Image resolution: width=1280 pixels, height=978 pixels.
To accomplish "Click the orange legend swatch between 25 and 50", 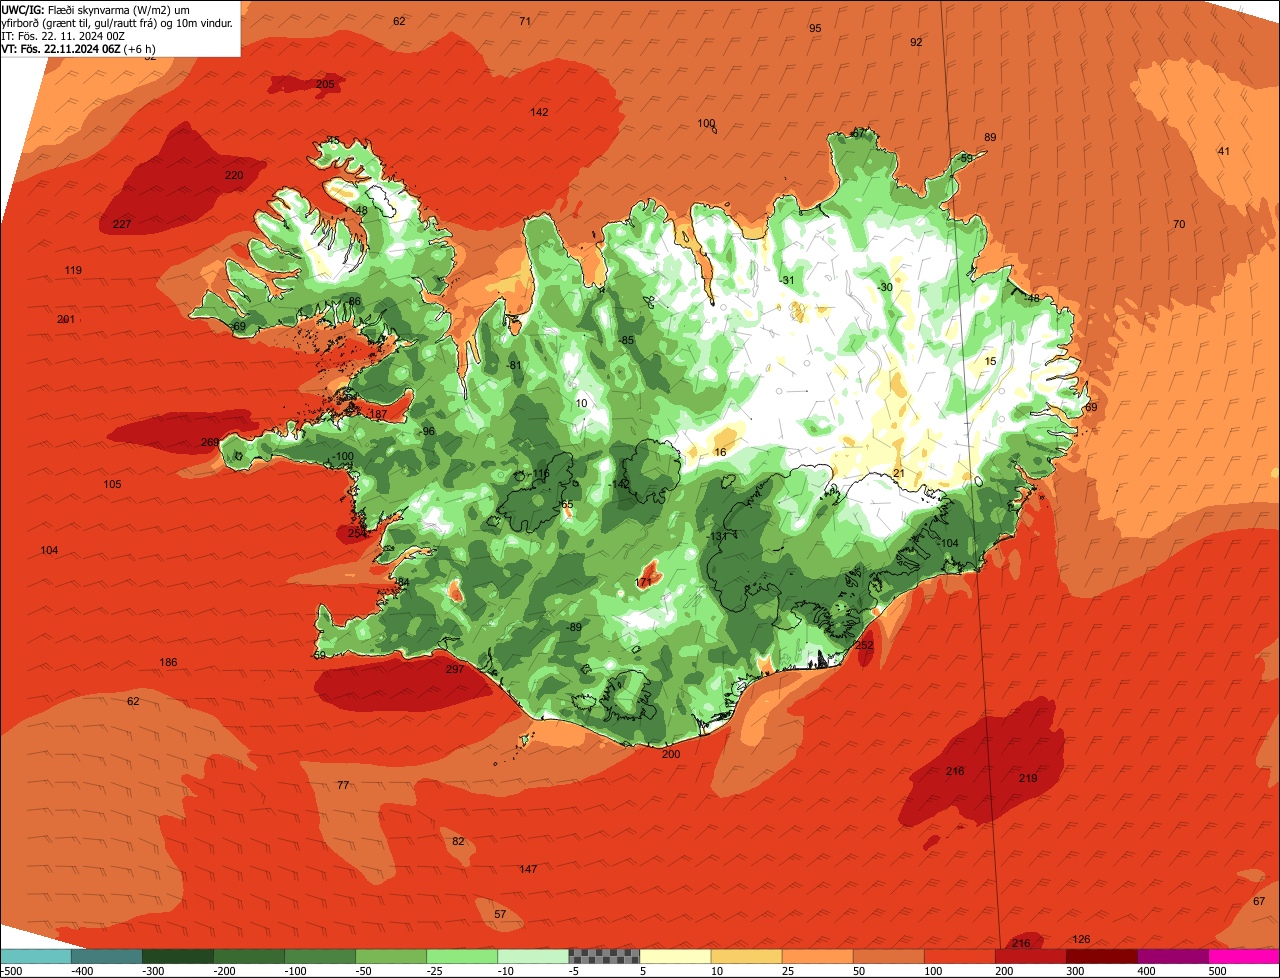I will pyautogui.click(x=816, y=956).
